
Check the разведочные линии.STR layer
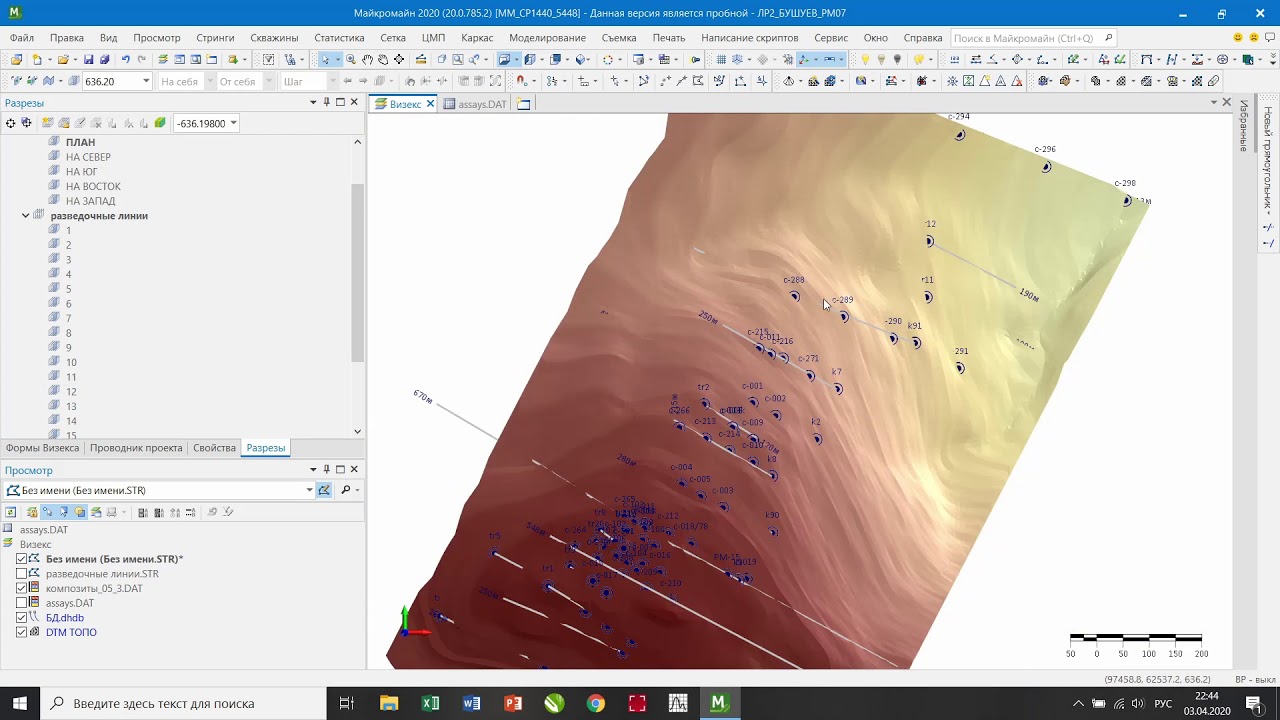click(22, 574)
